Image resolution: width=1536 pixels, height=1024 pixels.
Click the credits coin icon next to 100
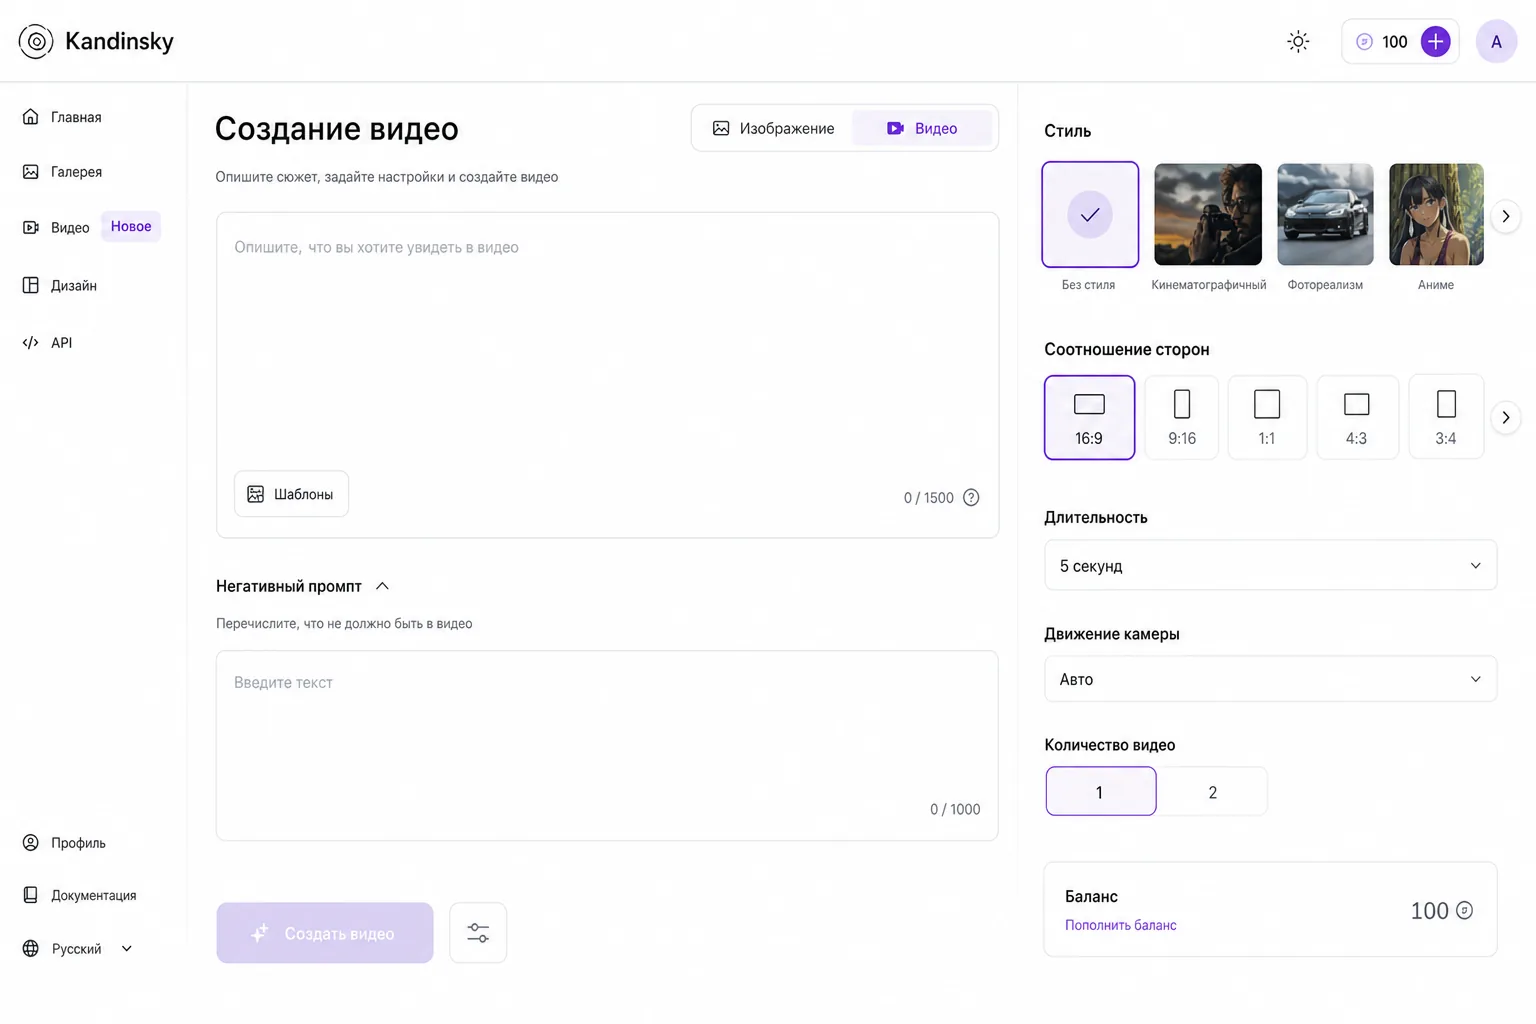[1364, 42]
